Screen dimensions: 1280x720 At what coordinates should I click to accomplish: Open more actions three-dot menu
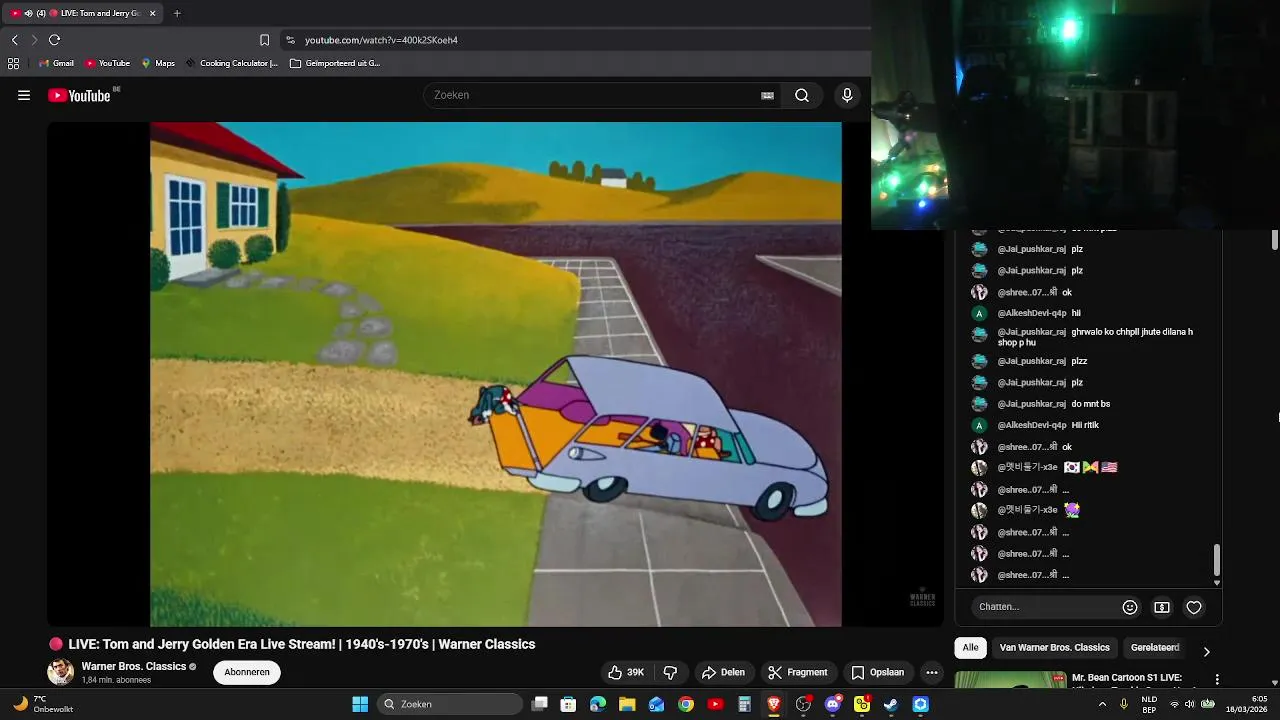pos(932,672)
